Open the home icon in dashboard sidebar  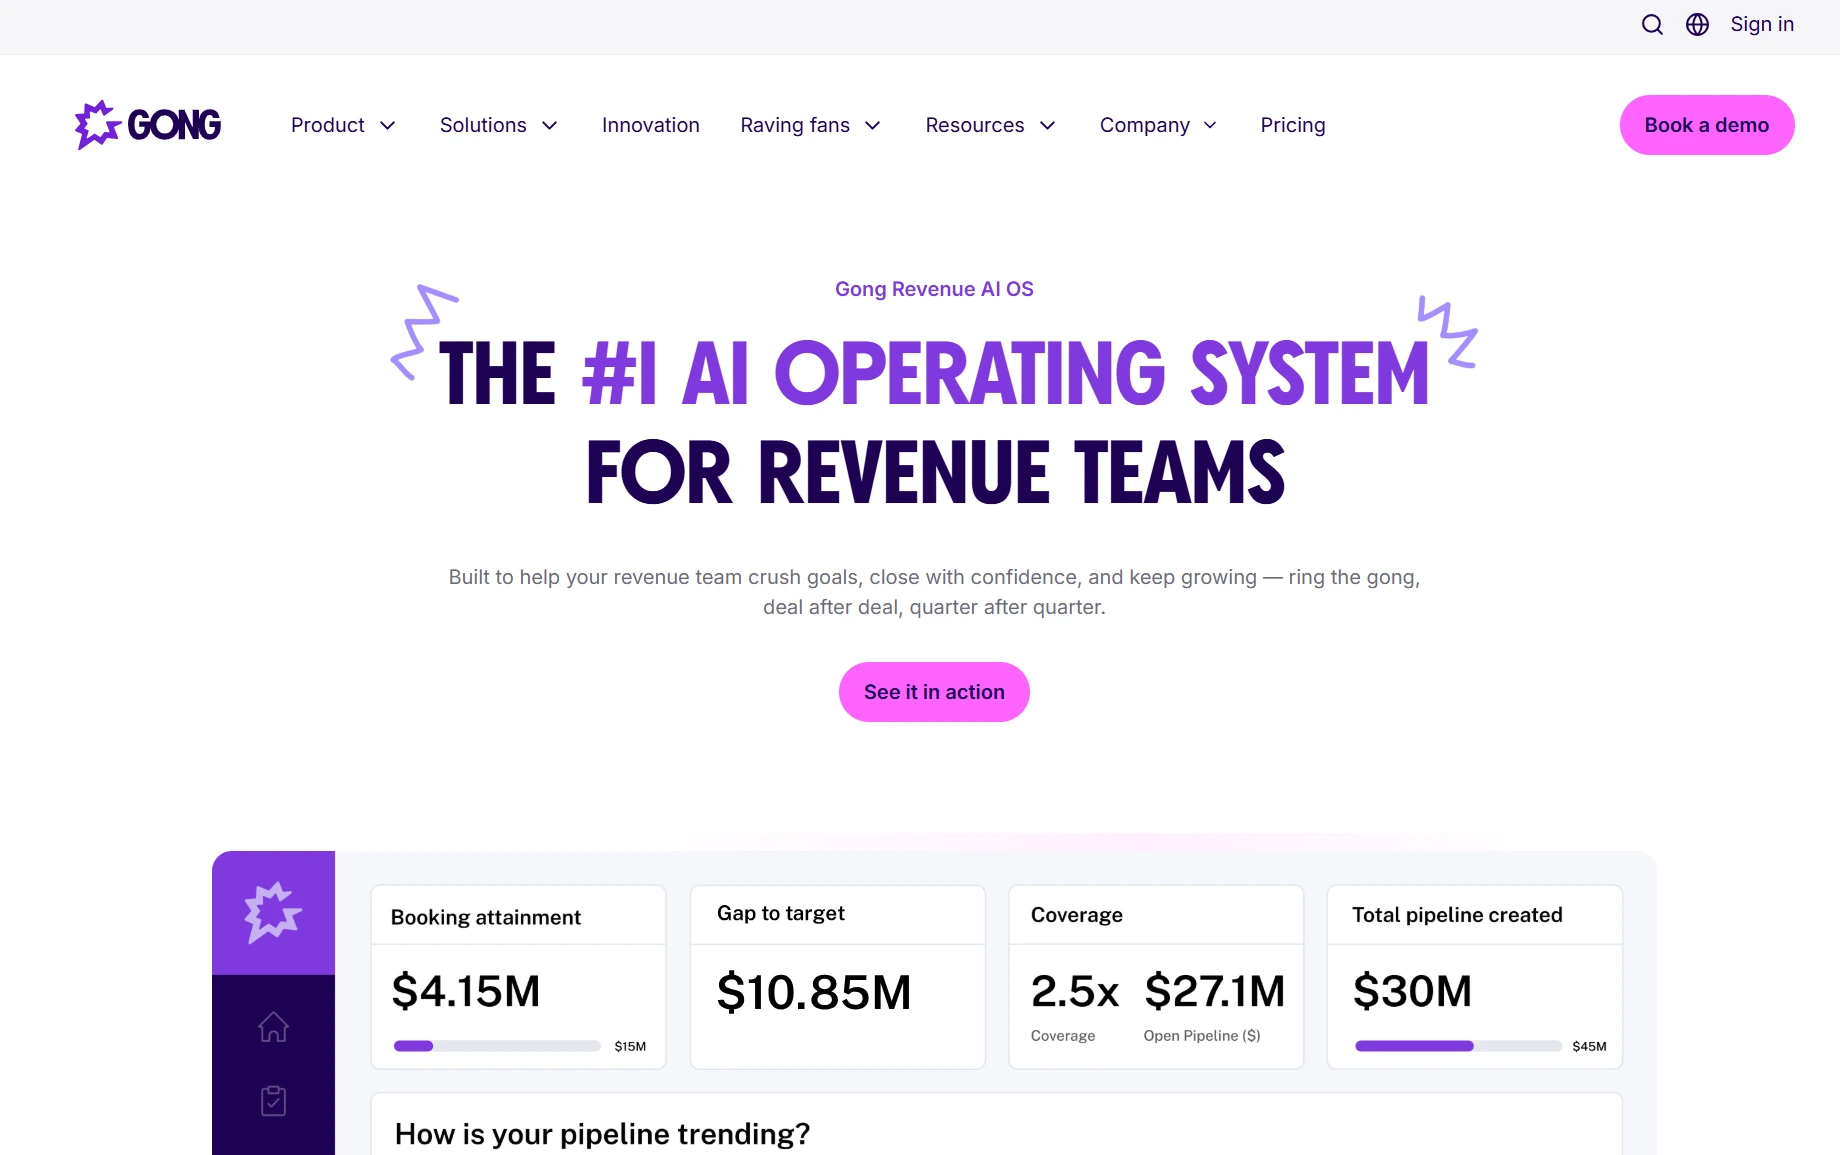click(273, 1027)
